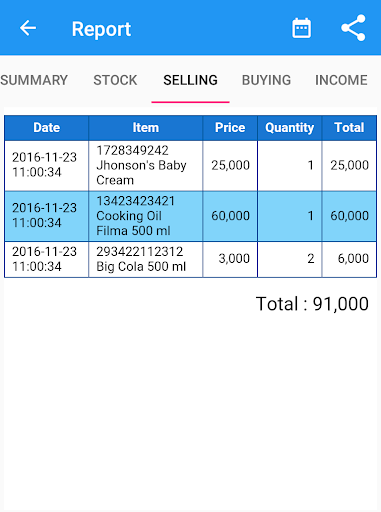Click the Price column header
The height and width of the screenshot is (512, 381).
pos(230,128)
